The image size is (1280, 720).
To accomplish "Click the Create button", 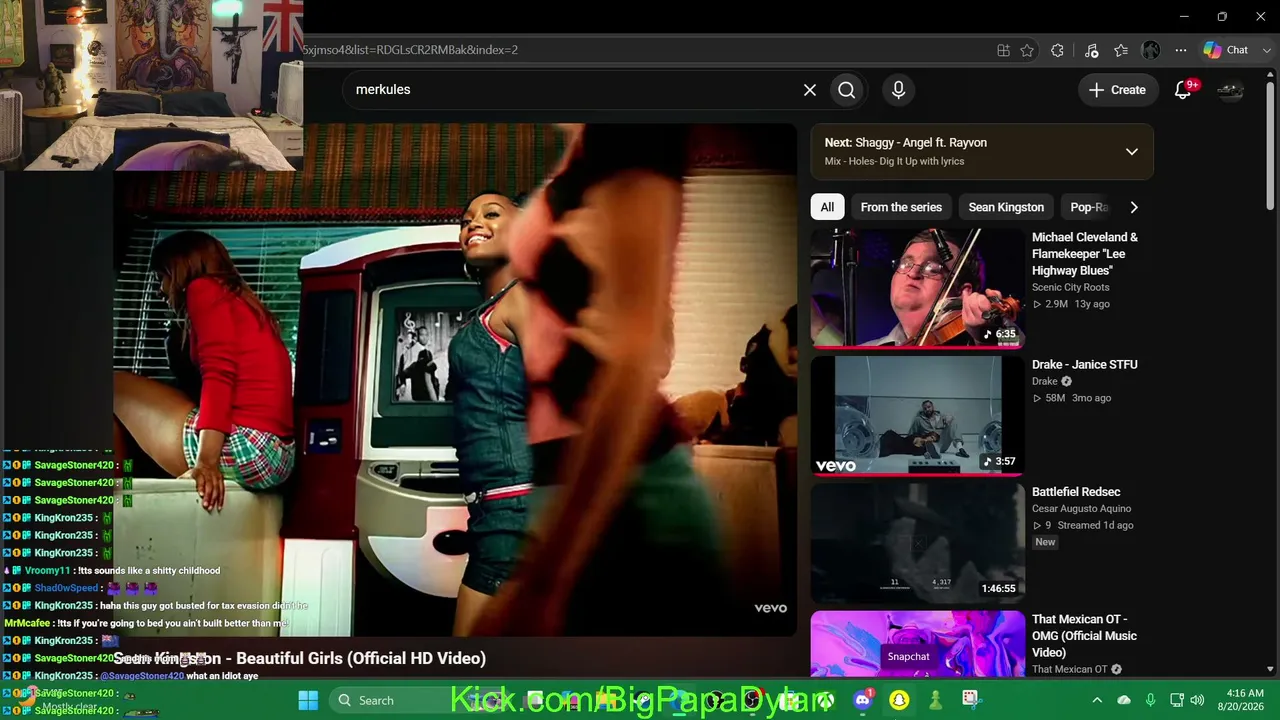I will pyautogui.click(x=1117, y=90).
